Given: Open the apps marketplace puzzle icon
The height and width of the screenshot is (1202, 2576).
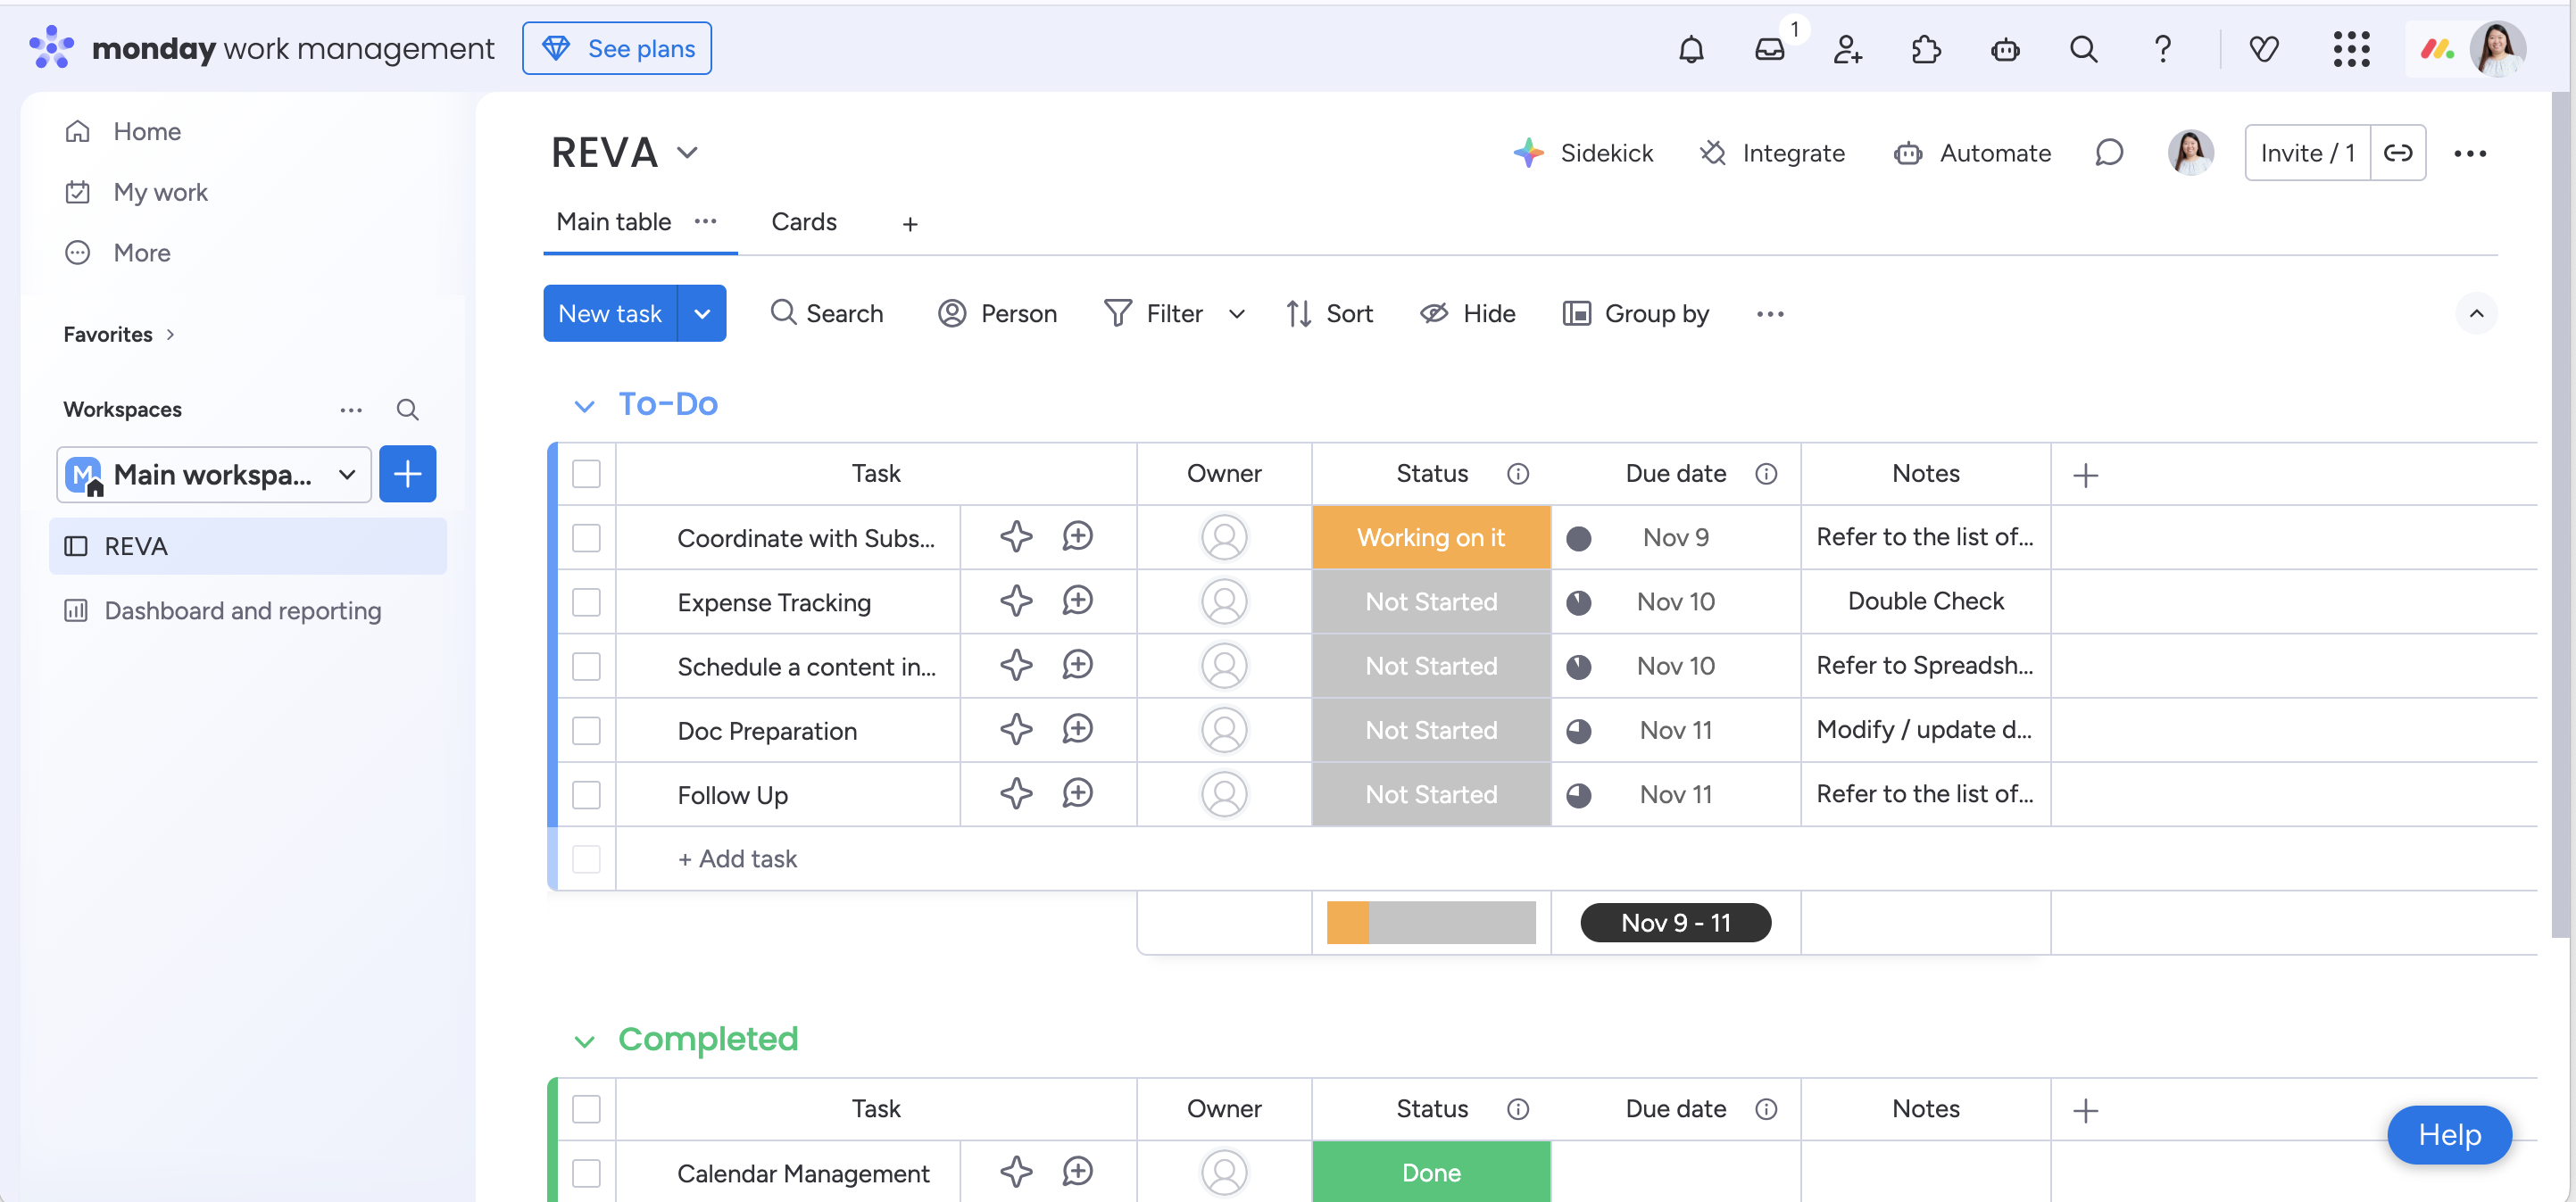Looking at the screenshot, I should (x=1925, y=49).
